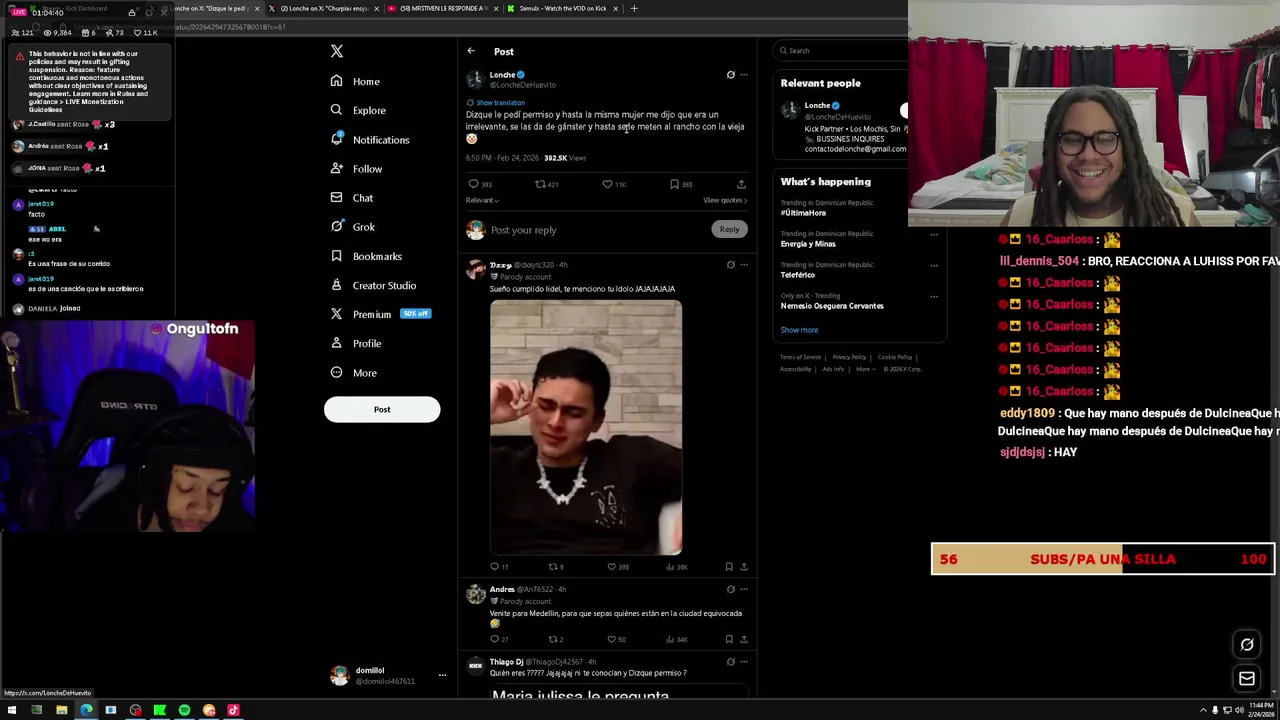1280x720 pixels.
Task: Click the pink TikTok taskbar icon
Action: point(233,710)
